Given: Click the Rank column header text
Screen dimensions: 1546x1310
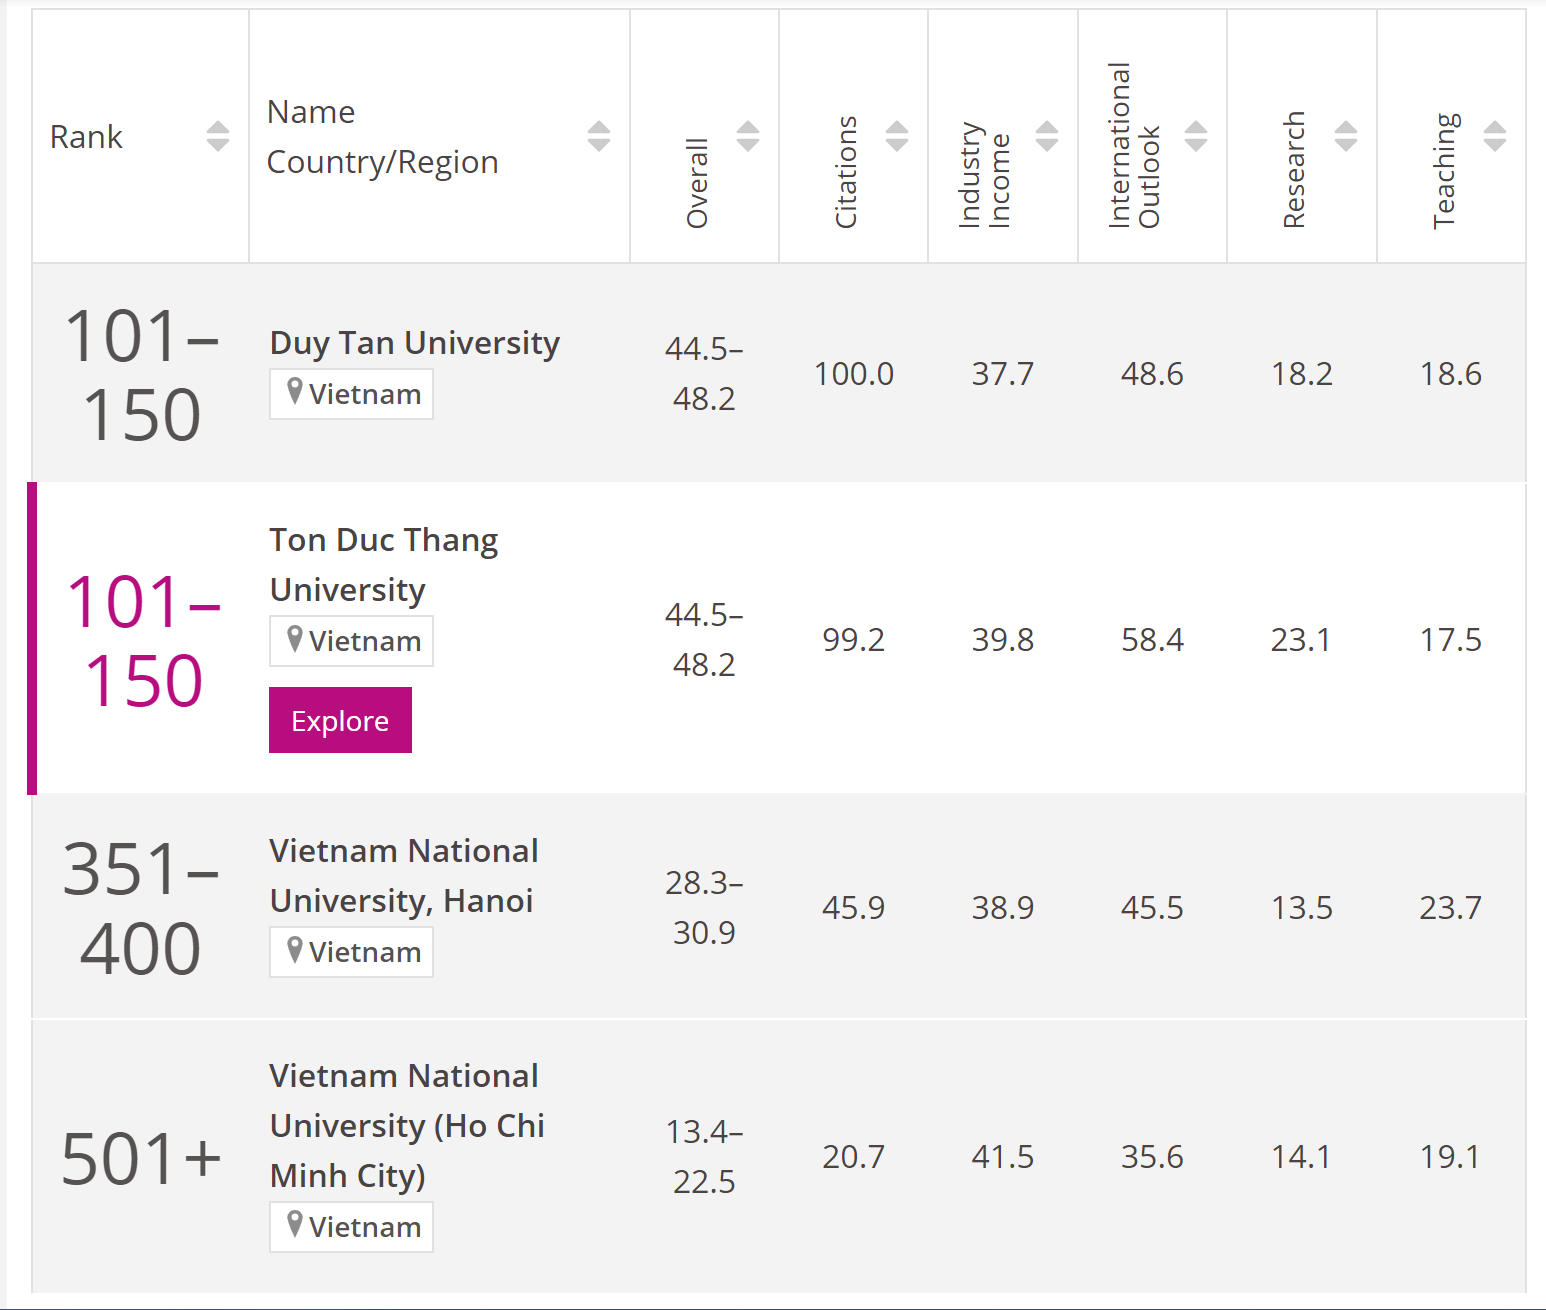Looking at the screenshot, I should point(86,137).
